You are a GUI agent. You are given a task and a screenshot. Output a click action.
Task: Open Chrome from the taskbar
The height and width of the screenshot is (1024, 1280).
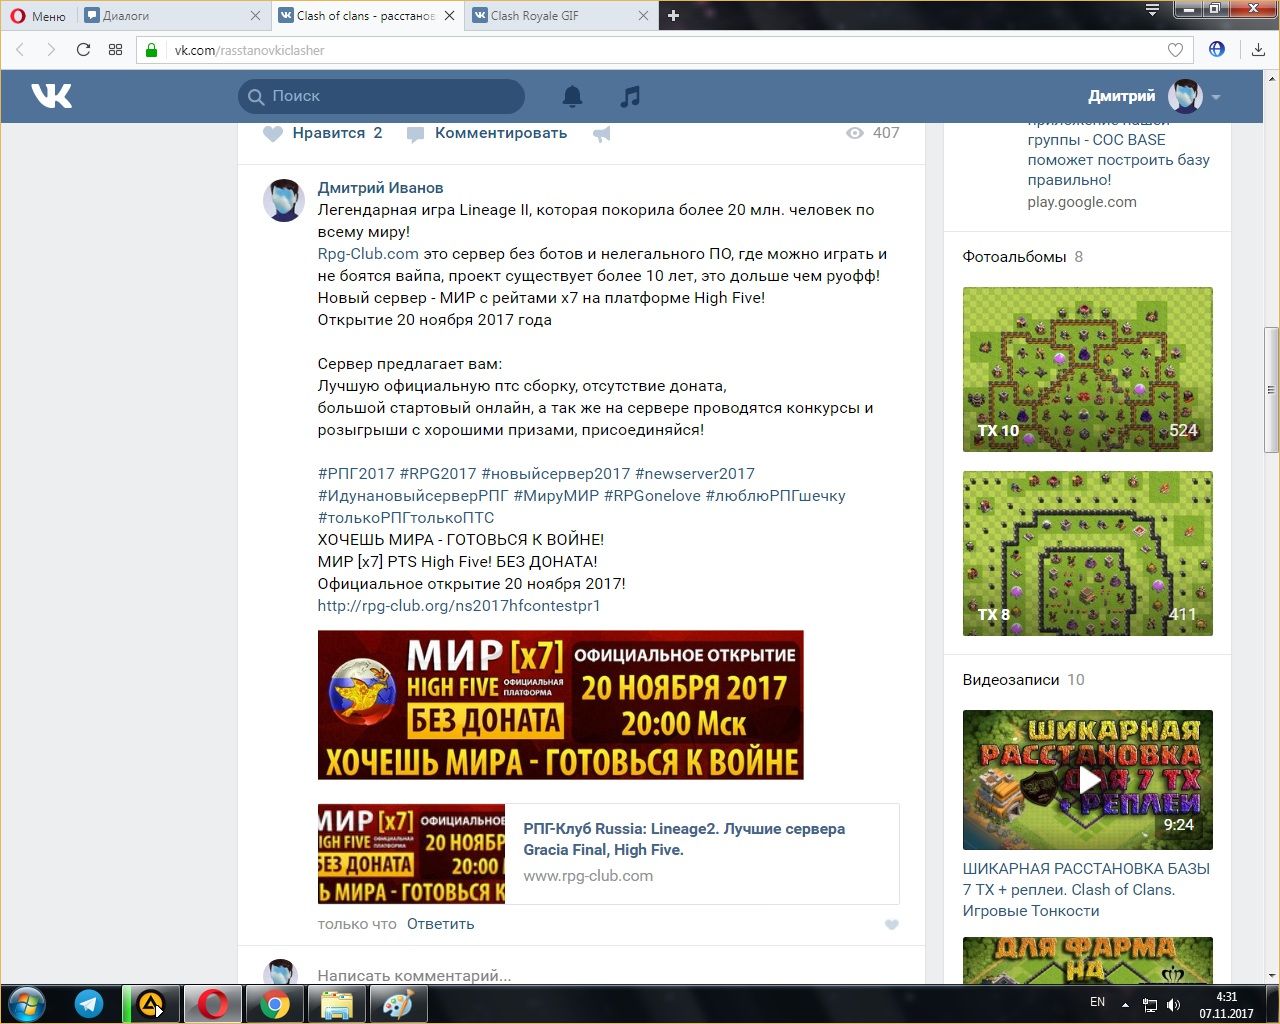pyautogui.click(x=275, y=1004)
